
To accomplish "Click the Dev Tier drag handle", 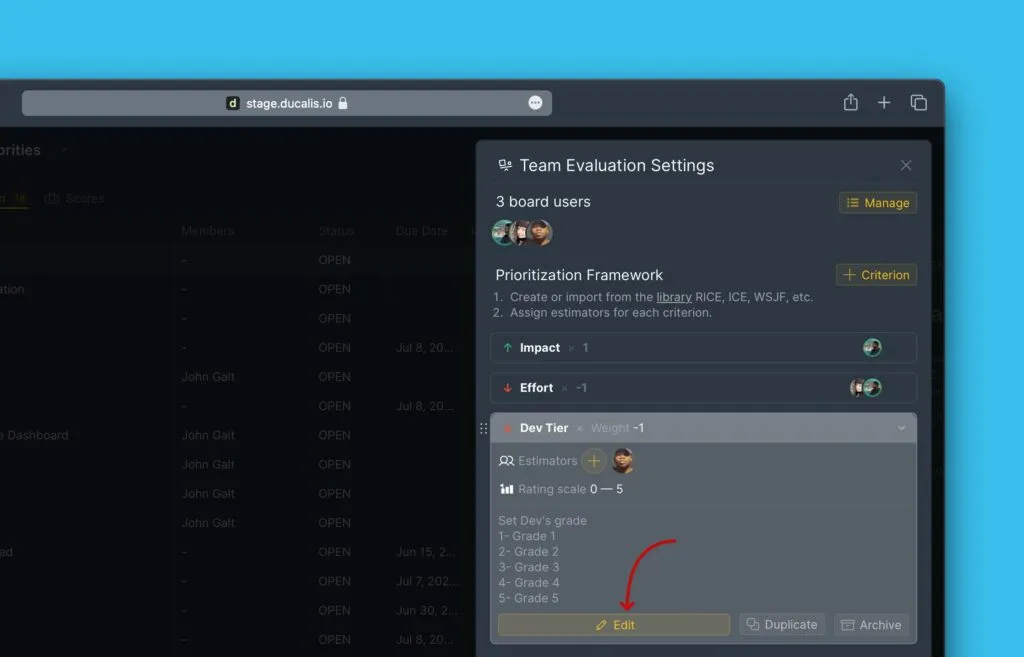I will click(484, 428).
